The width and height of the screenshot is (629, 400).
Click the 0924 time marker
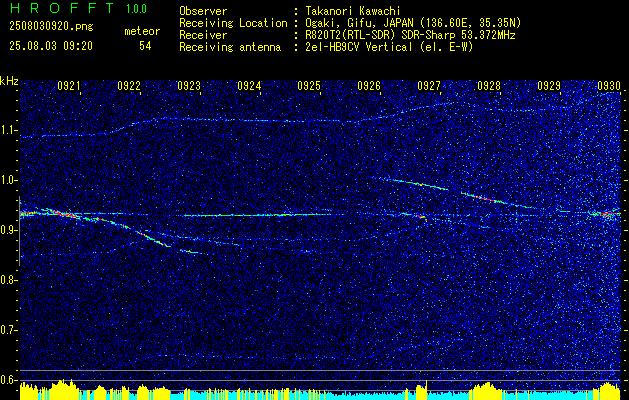(x=249, y=85)
